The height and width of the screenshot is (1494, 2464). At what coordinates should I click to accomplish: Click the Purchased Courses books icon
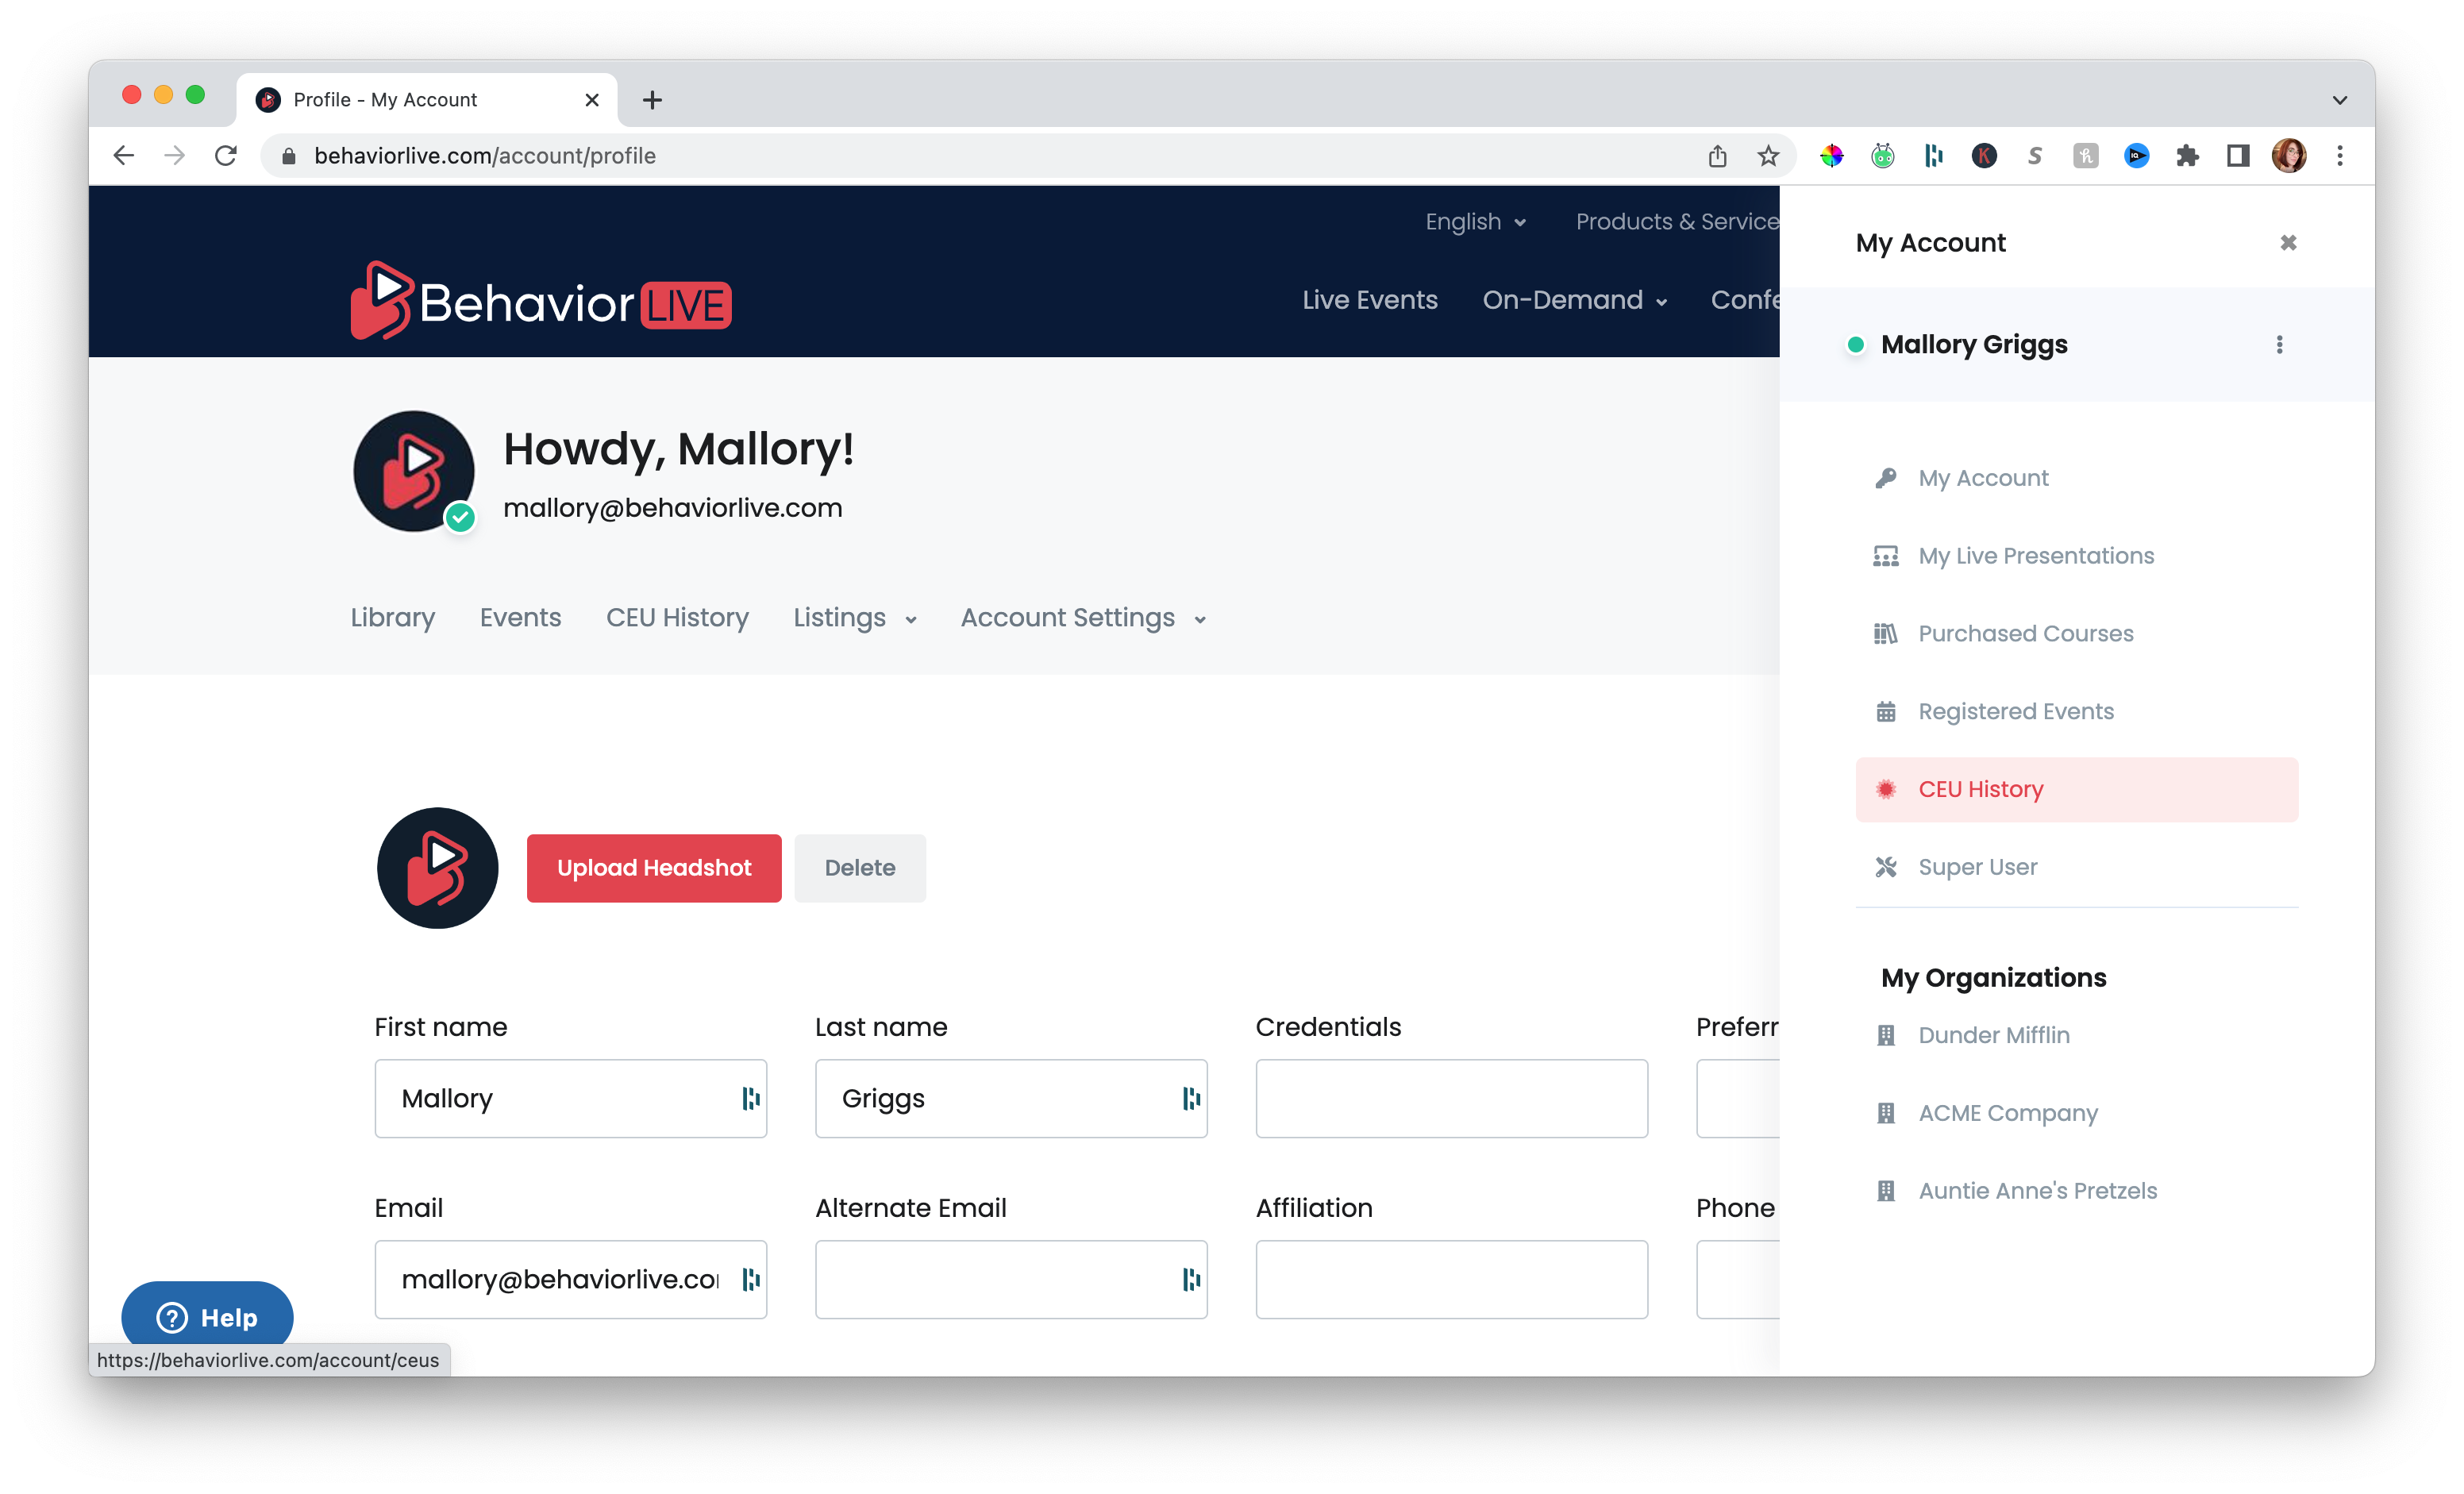(1885, 634)
